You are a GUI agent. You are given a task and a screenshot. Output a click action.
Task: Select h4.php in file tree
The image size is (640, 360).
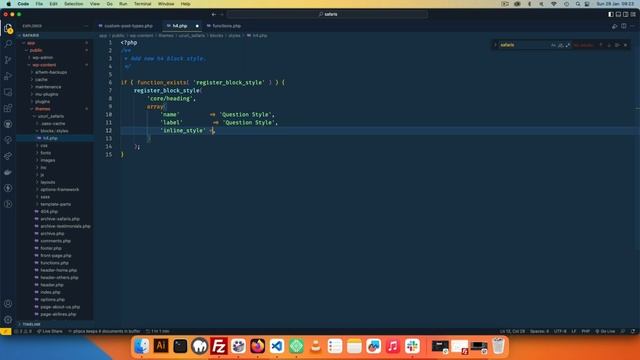coord(55,138)
